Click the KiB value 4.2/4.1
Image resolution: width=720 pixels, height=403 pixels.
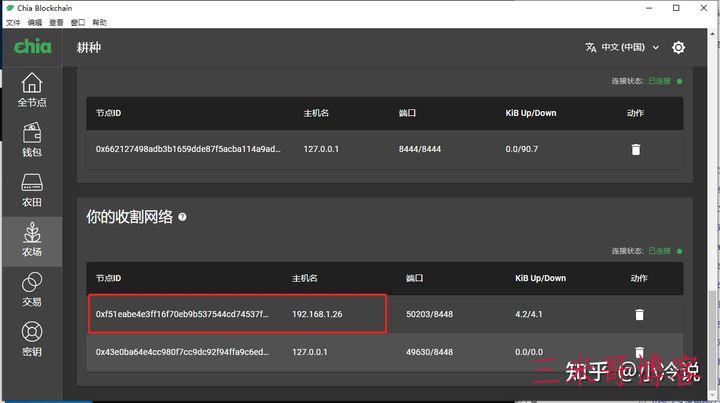tap(529, 314)
